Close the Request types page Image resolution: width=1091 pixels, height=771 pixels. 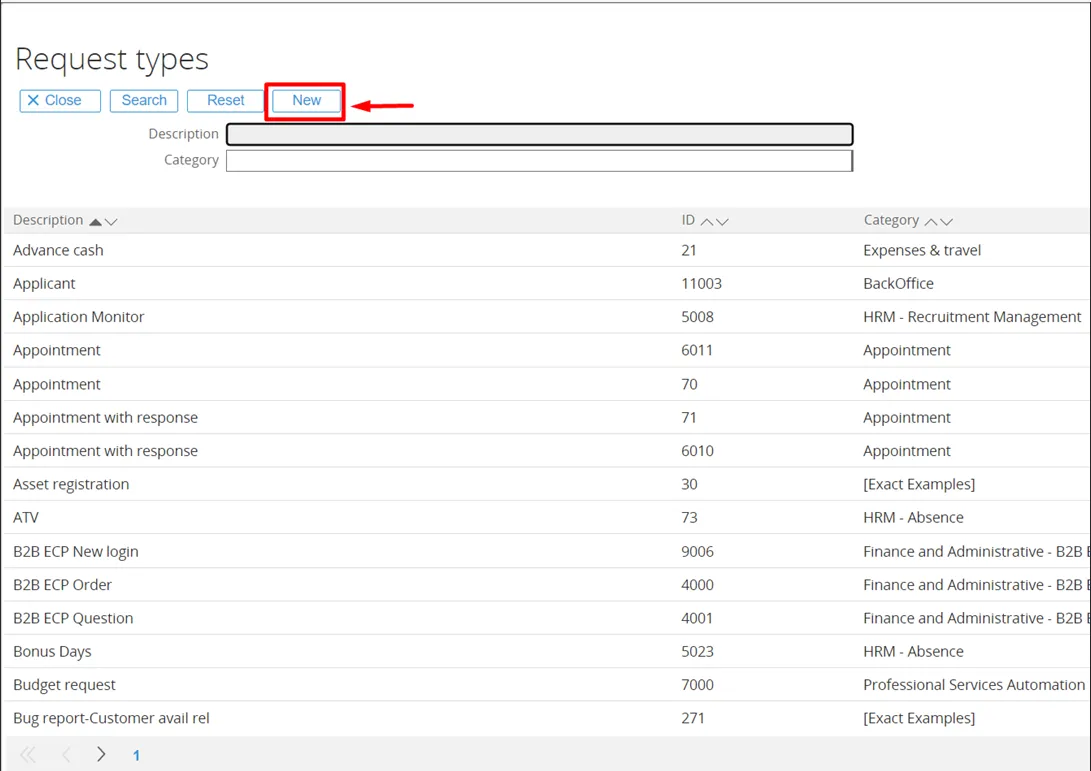[x=60, y=100]
